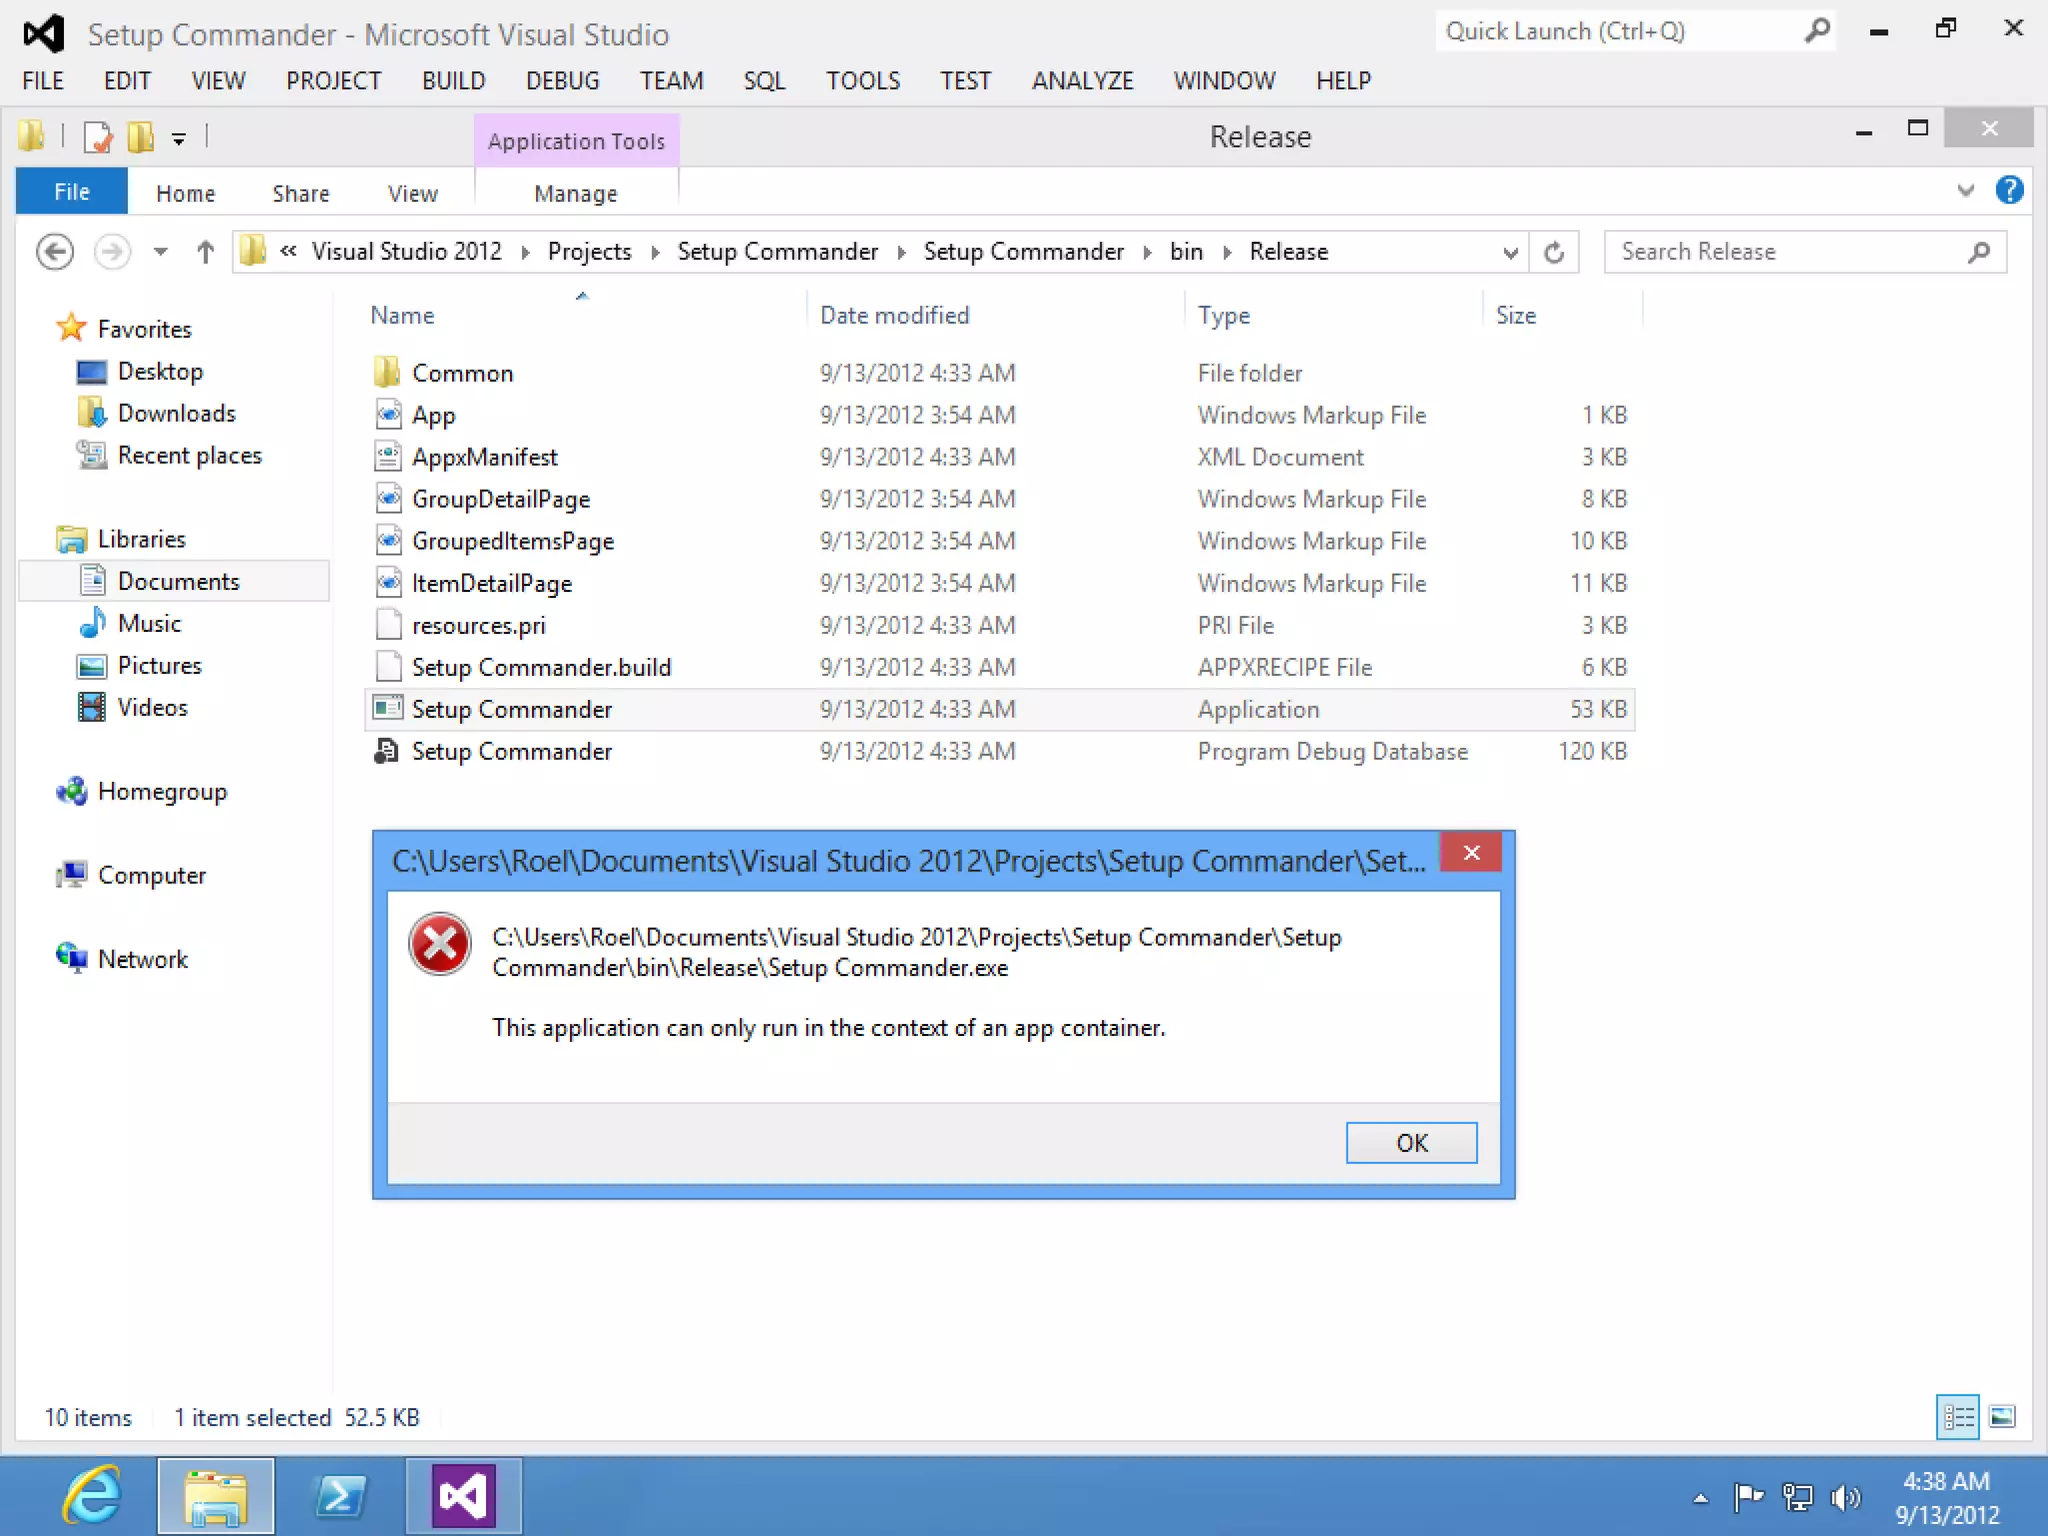The height and width of the screenshot is (1536, 2048).
Task: Open the BUILD menu in Visual Studio
Action: pos(453,81)
